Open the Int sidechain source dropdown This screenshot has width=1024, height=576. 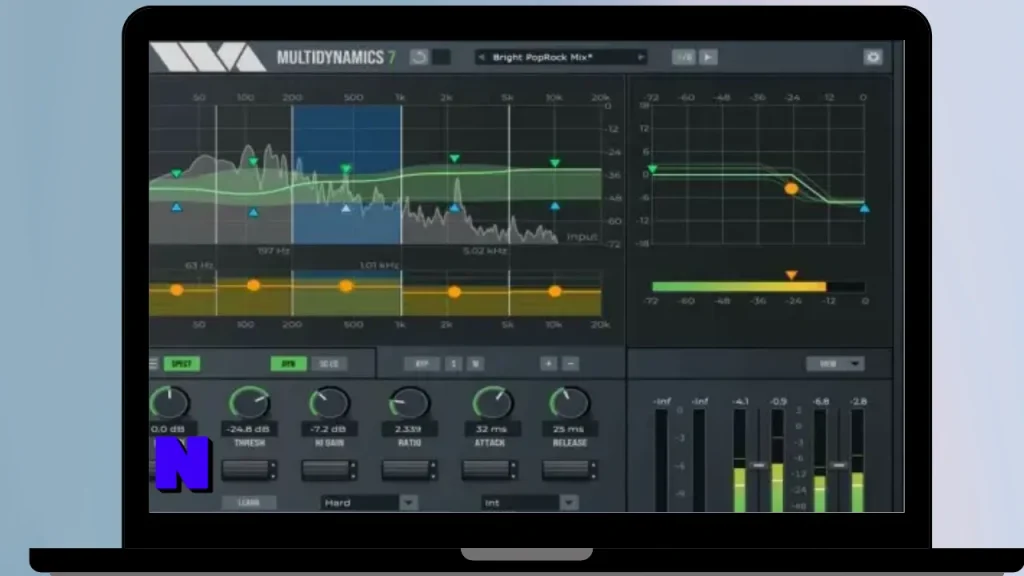530,503
